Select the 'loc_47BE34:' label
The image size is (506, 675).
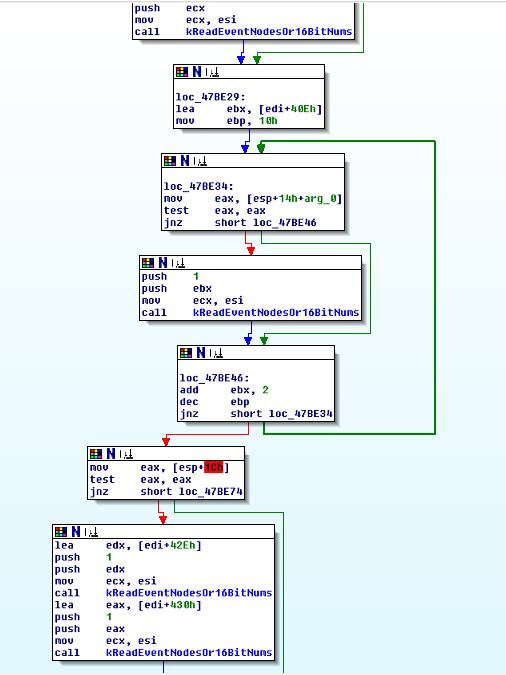(x=199, y=186)
